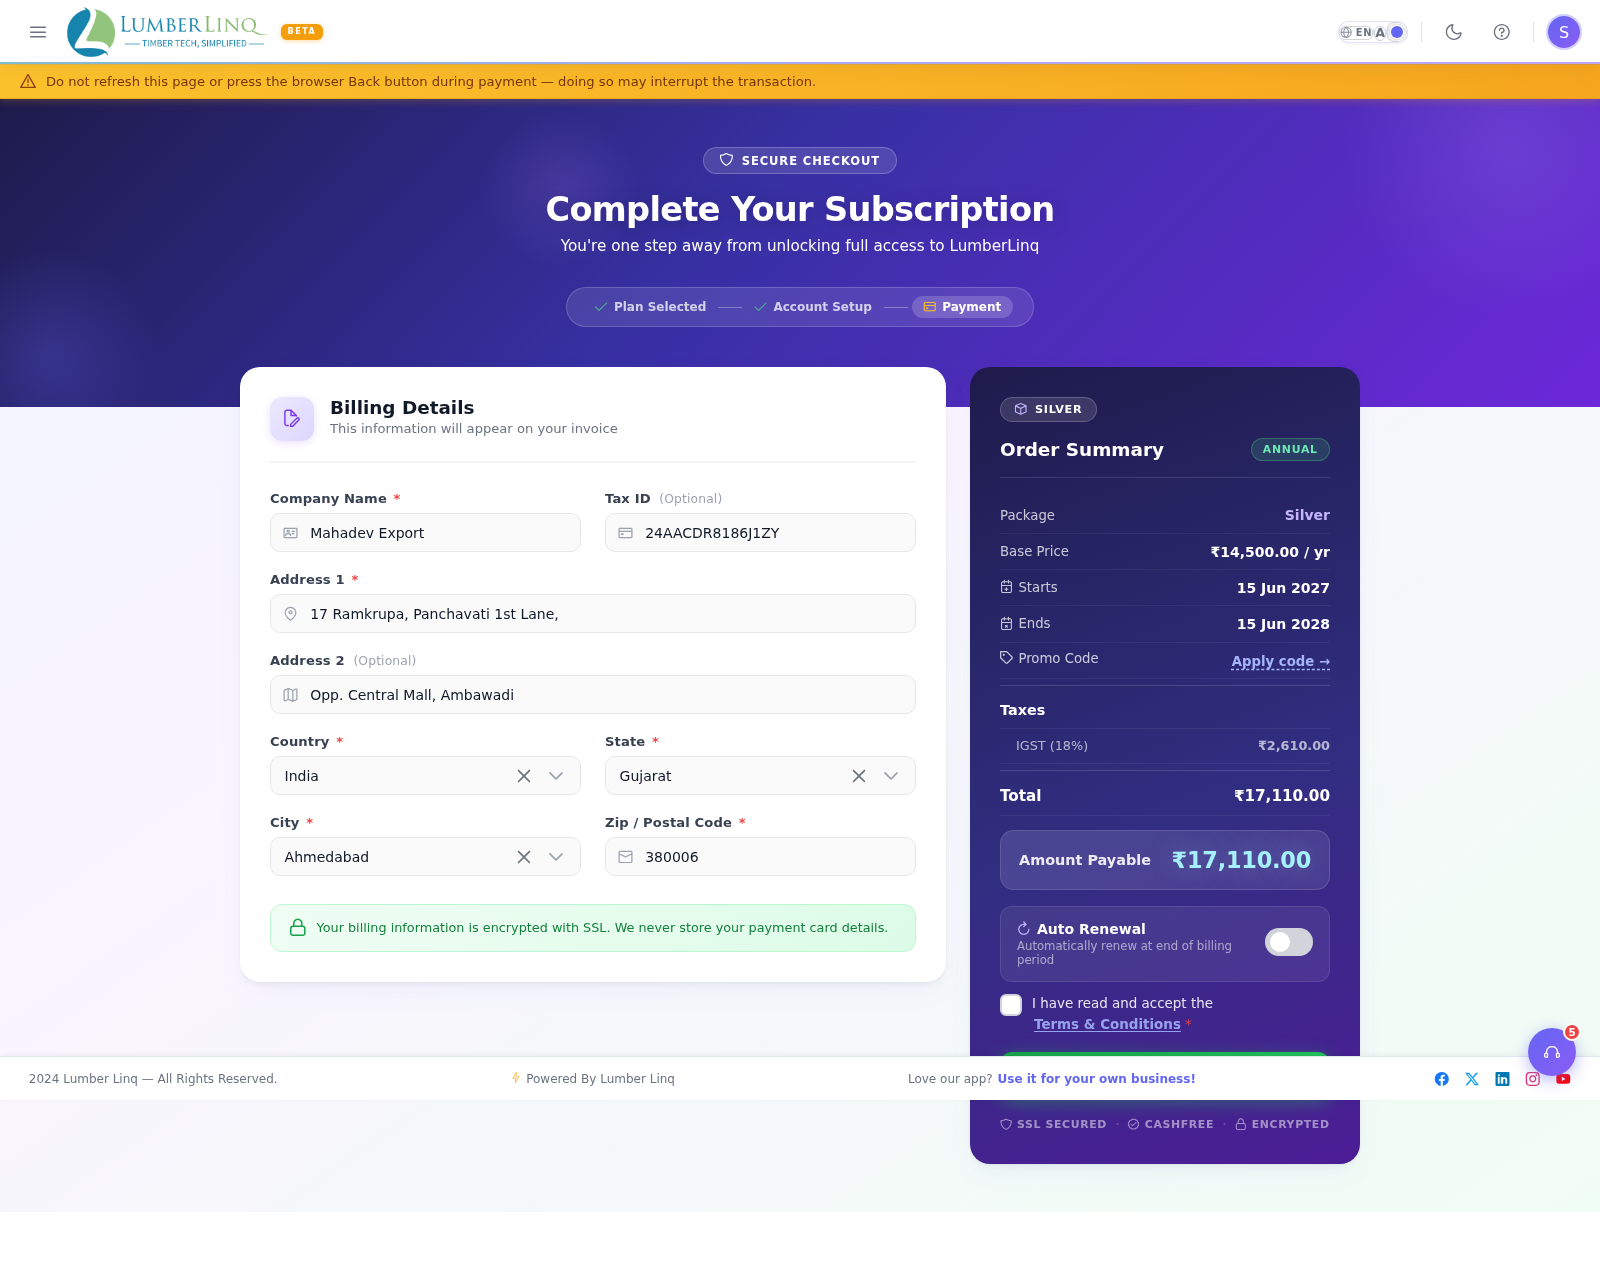Select the Payment step
This screenshot has height=1276, width=1600.
pyautogui.click(x=962, y=307)
